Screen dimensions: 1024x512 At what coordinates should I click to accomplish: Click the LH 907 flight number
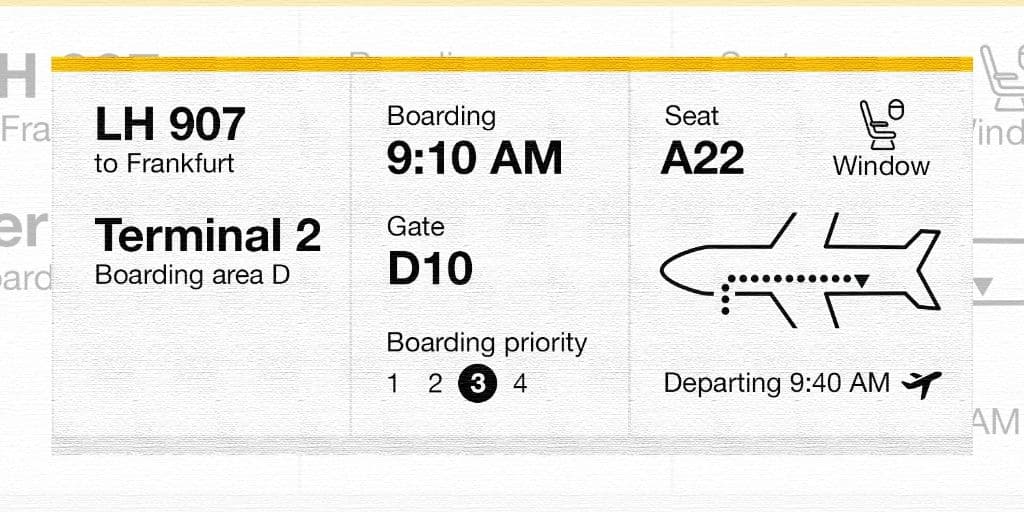(x=170, y=125)
